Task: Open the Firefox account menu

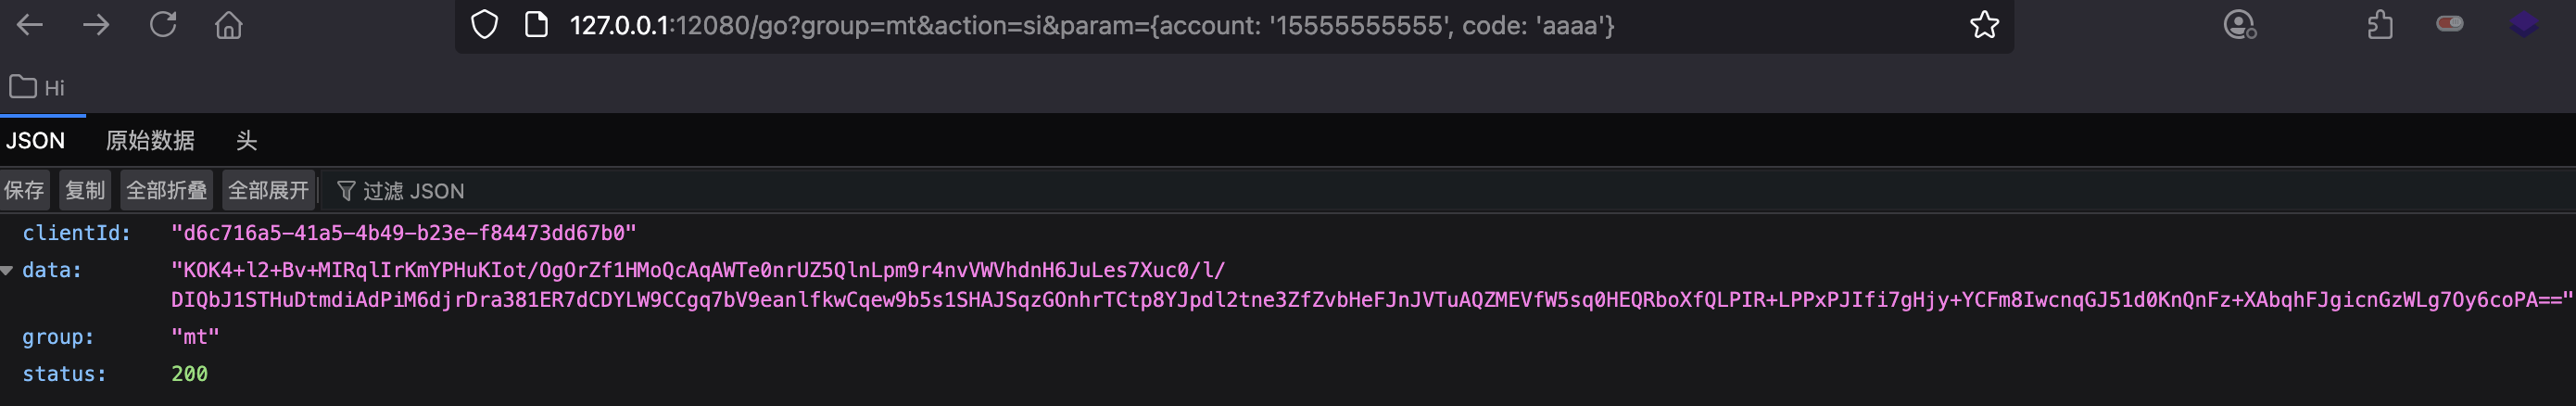Action: 2239,25
